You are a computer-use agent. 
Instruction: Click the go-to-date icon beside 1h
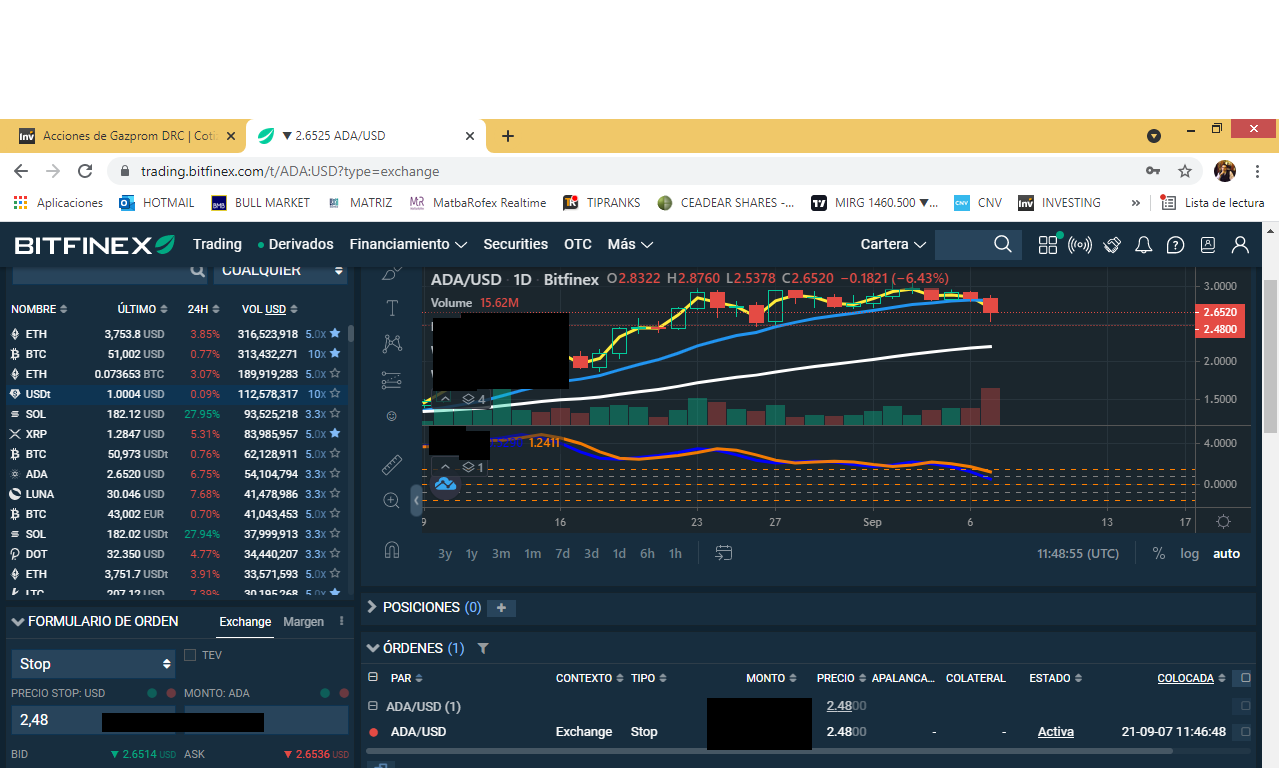click(x=724, y=553)
